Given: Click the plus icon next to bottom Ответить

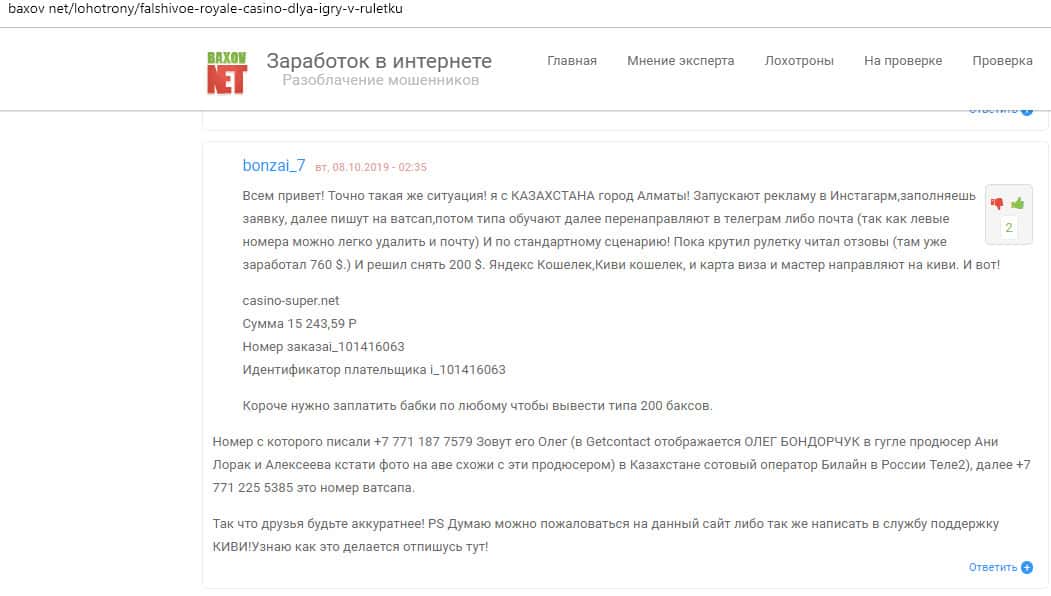Looking at the screenshot, I should [x=1027, y=567].
